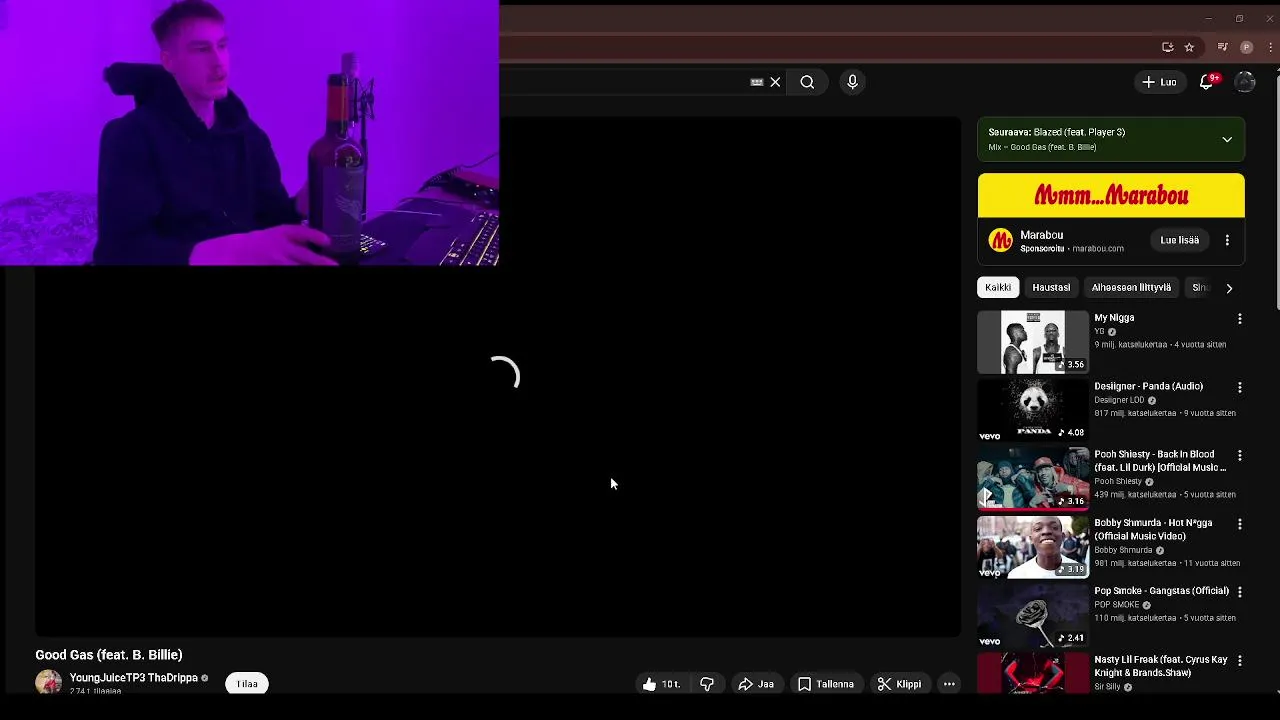Click the Mmm...Marabou ad banner
This screenshot has width=1280, height=720.
pos(1111,195)
